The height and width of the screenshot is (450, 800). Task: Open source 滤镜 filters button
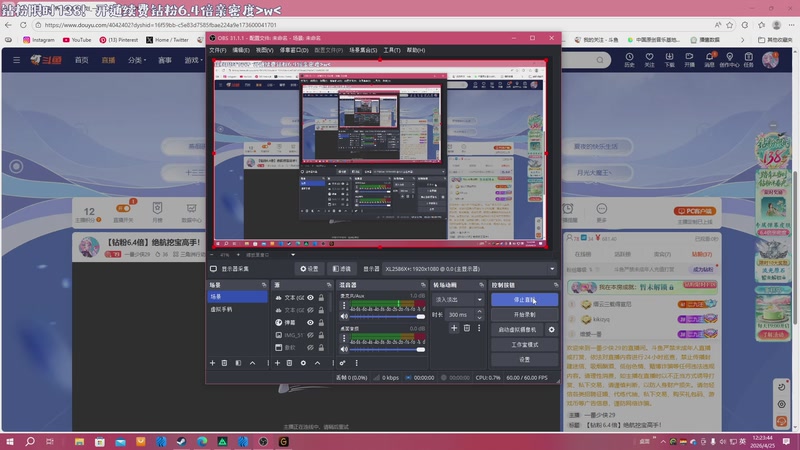tap(341, 269)
